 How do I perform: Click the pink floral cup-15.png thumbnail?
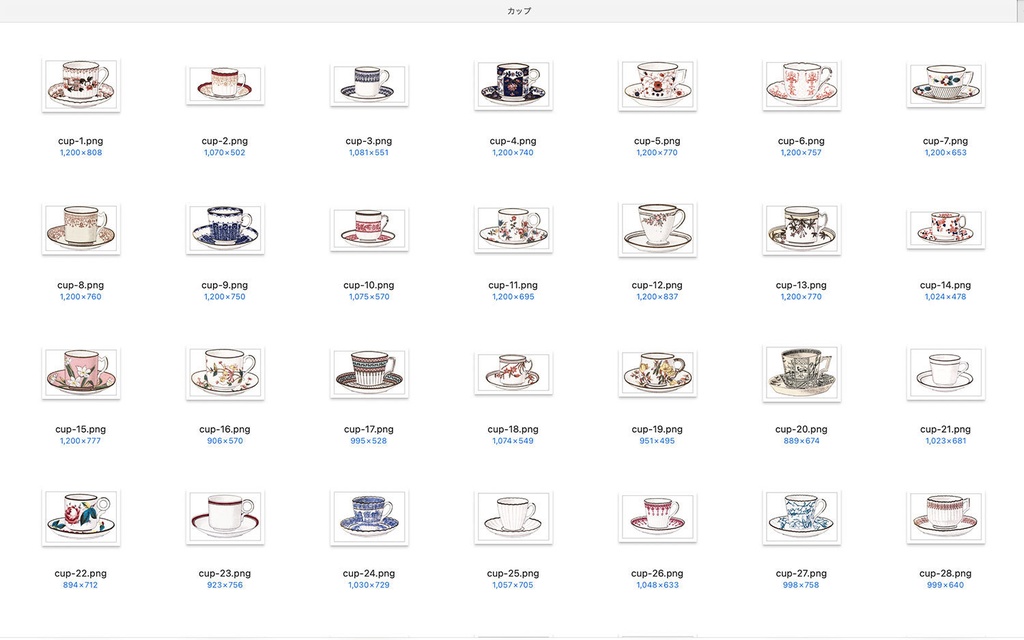coord(81,373)
